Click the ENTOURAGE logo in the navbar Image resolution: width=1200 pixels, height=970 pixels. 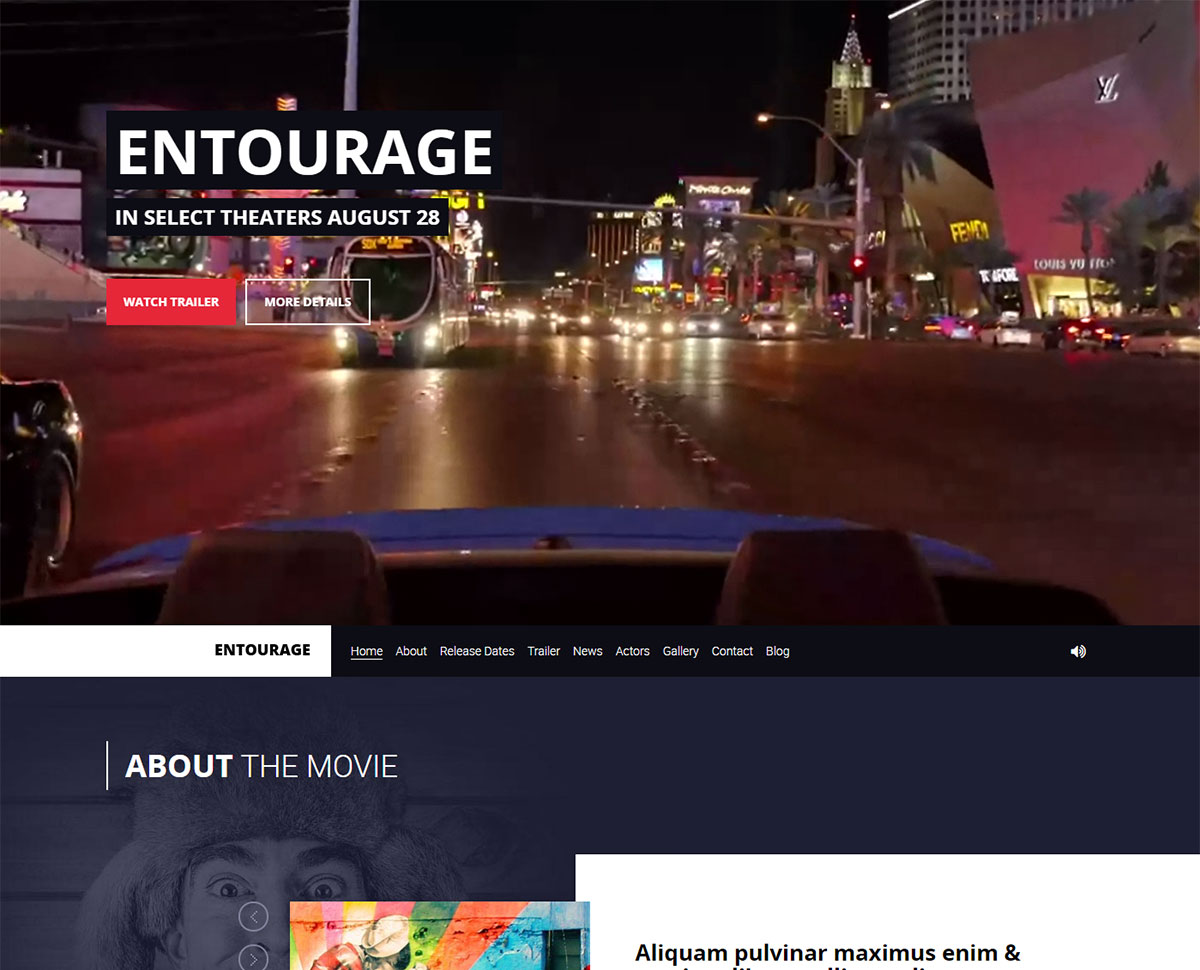262,650
